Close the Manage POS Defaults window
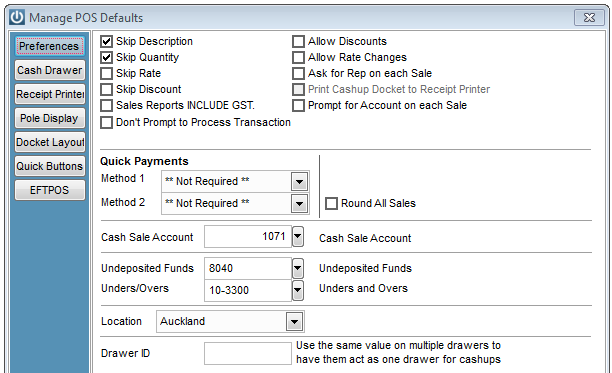The width and height of the screenshot is (612, 373). coord(589,18)
